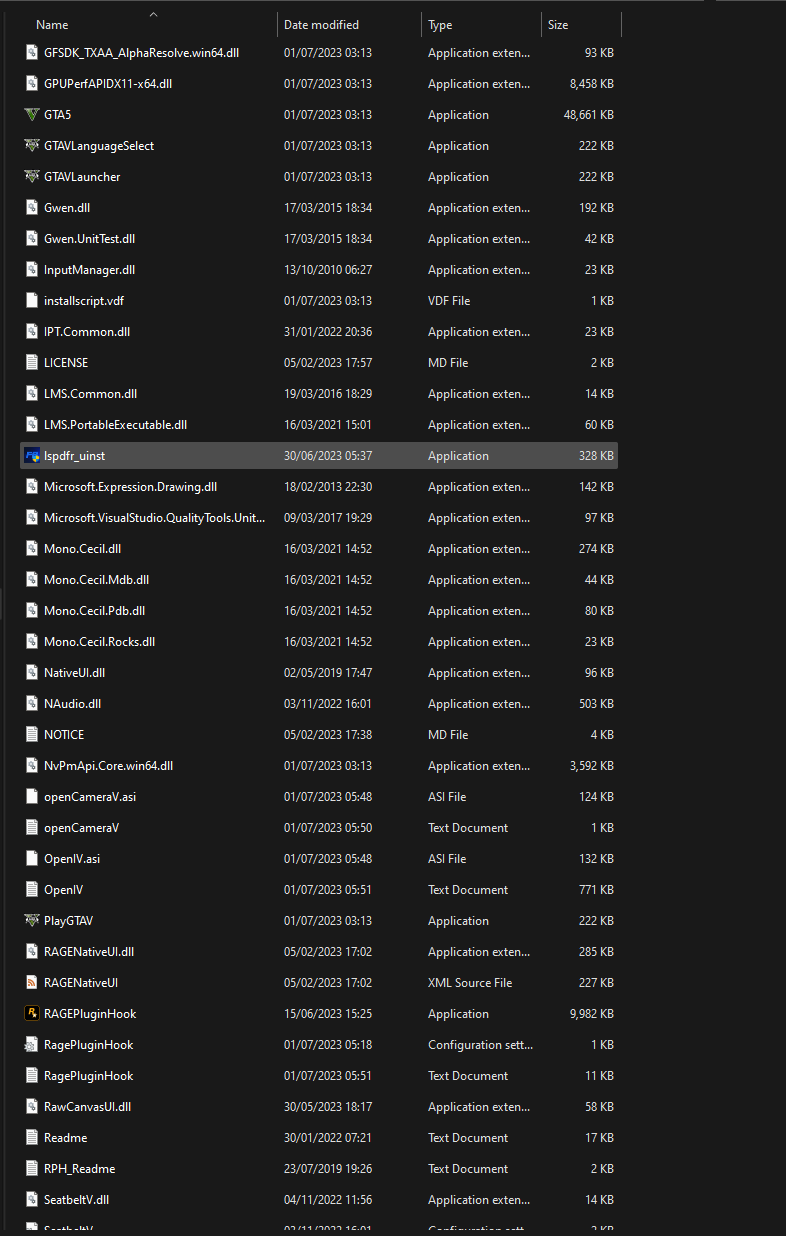The height and width of the screenshot is (1236, 786).
Task: Click the 23/07/2019 19:26 date cell
Action: coord(328,1169)
